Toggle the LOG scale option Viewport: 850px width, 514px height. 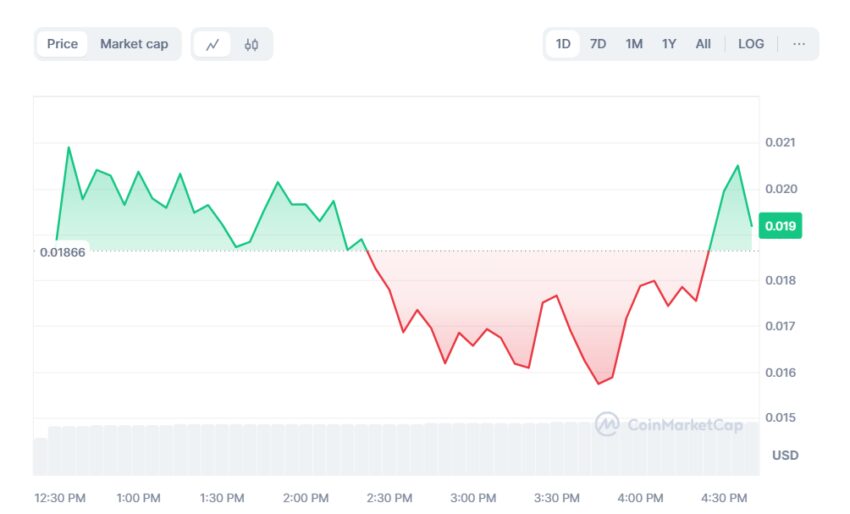coord(751,44)
